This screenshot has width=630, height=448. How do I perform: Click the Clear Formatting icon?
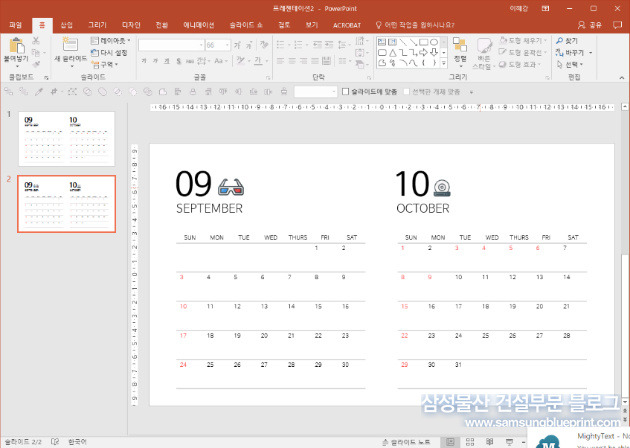pos(264,45)
